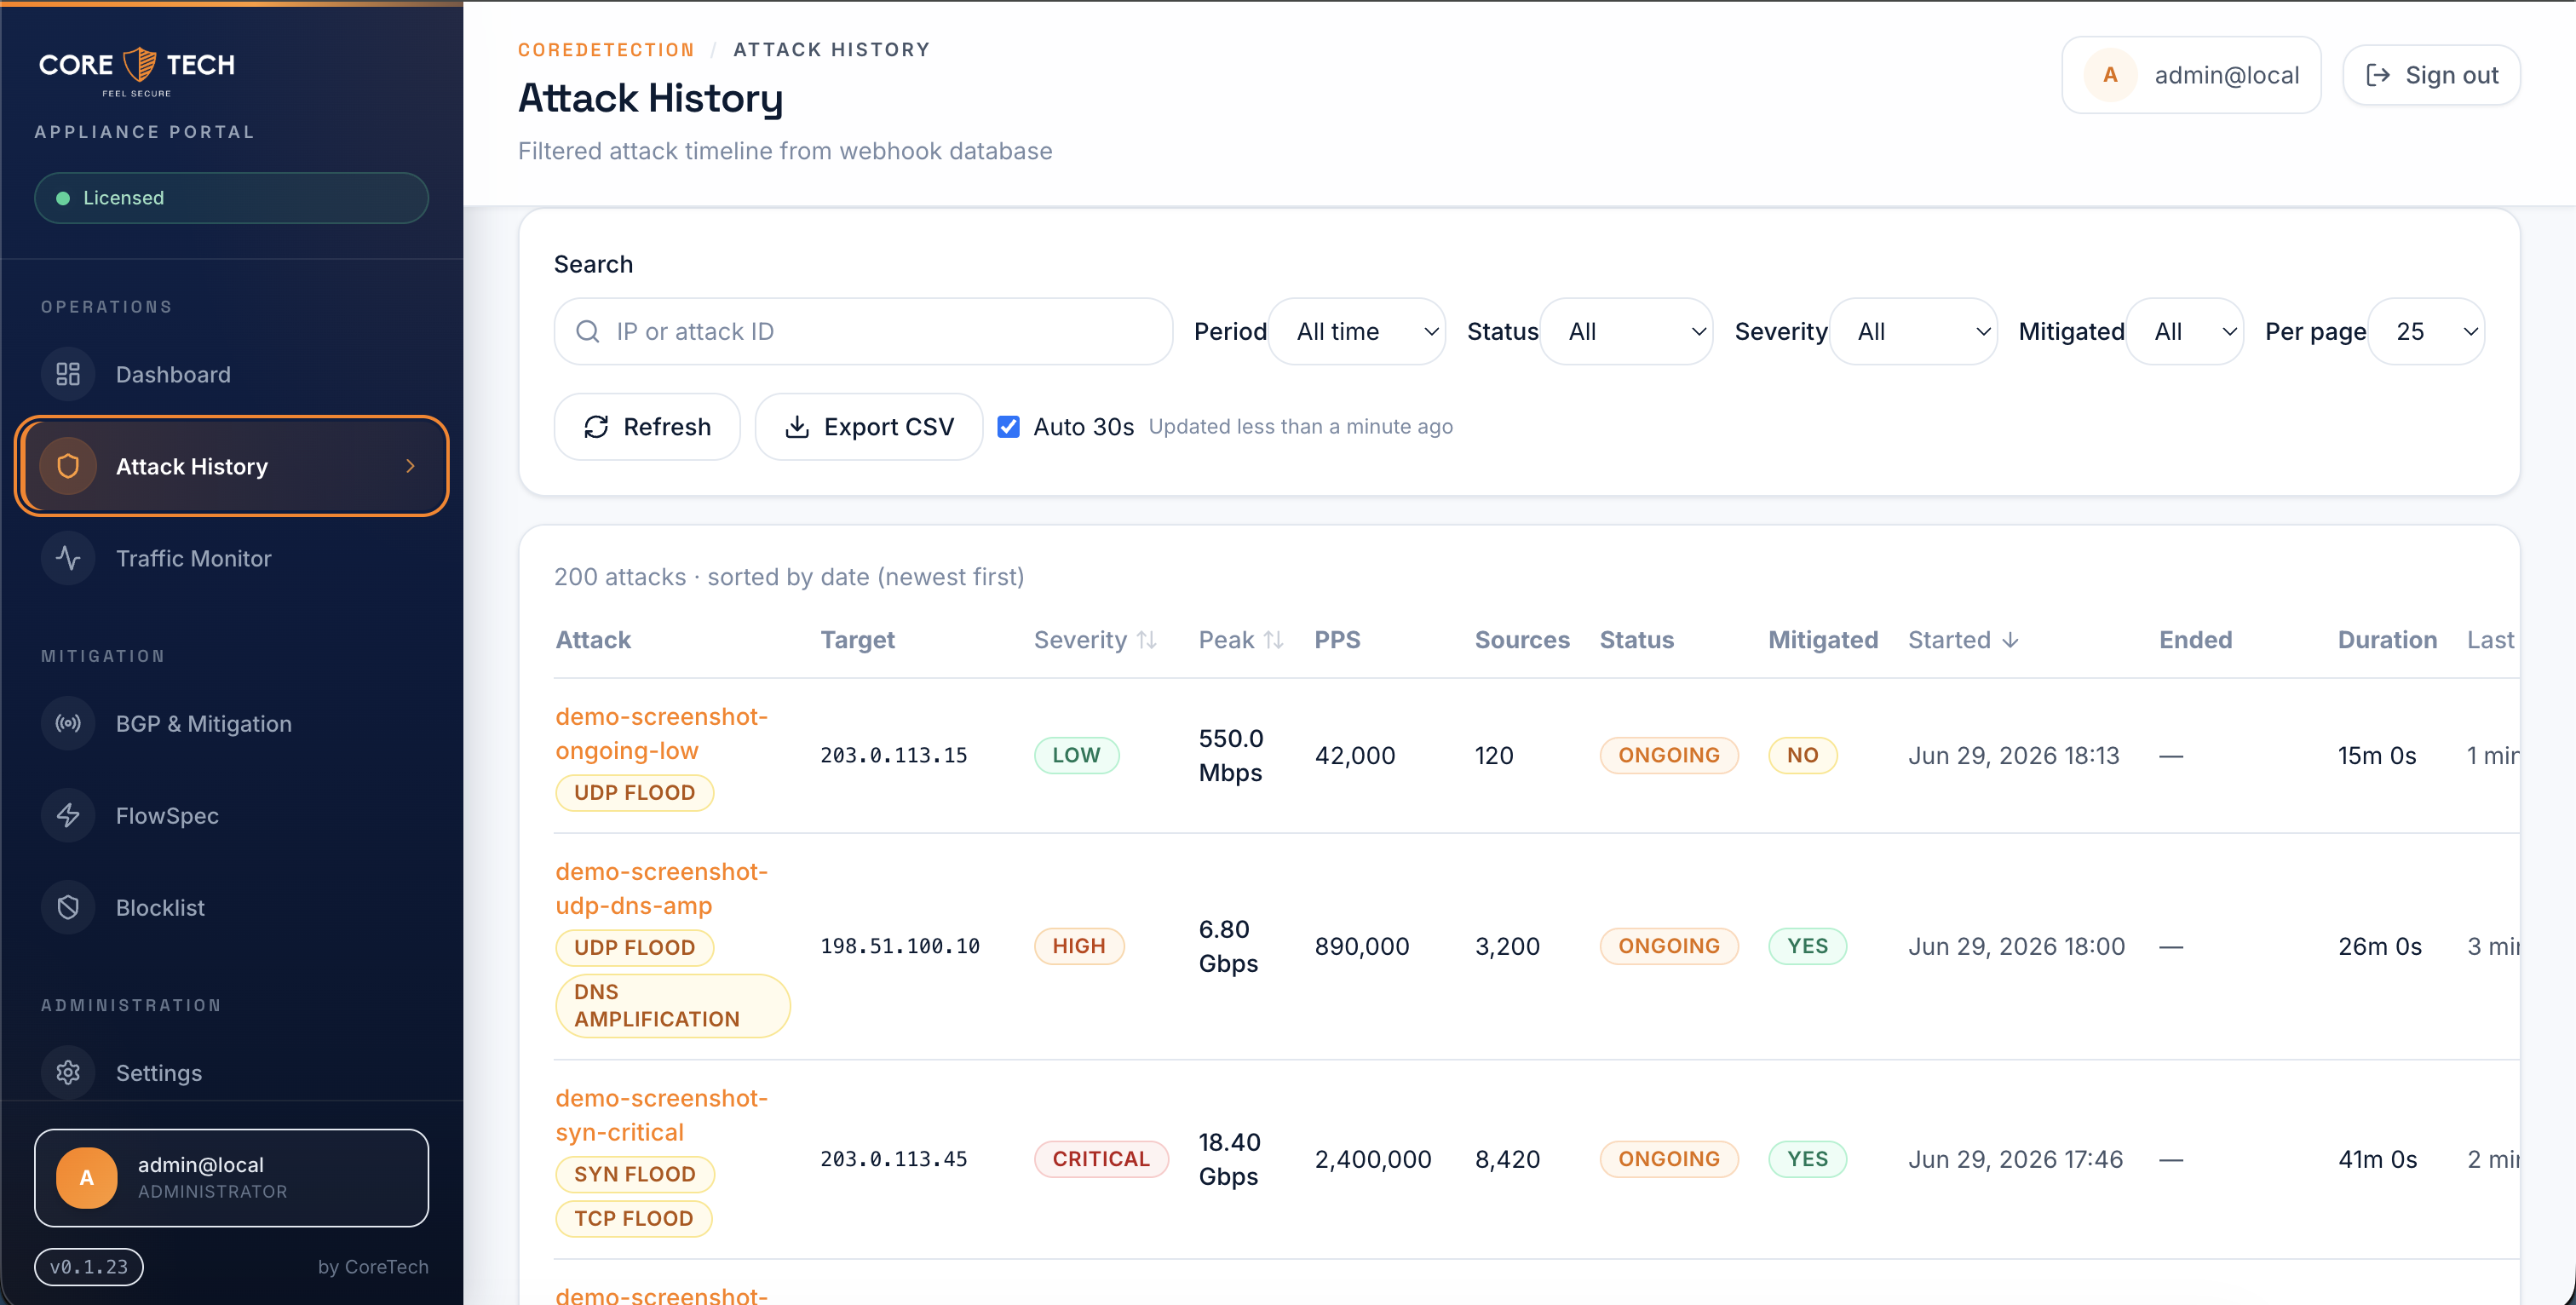Image resolution: width=2576 pixels, height=1305 pixels.
Task: Open the Severity filter dropdown
Action: pos(1913,331)
